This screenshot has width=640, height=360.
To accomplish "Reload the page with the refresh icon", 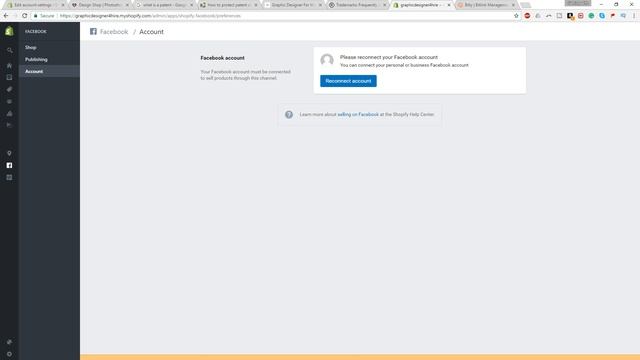I will (24, 16).
